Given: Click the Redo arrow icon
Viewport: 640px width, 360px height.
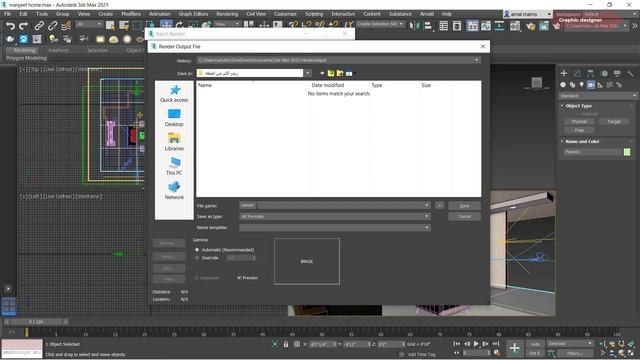Looking at the screenshot, I should point(23,26).
